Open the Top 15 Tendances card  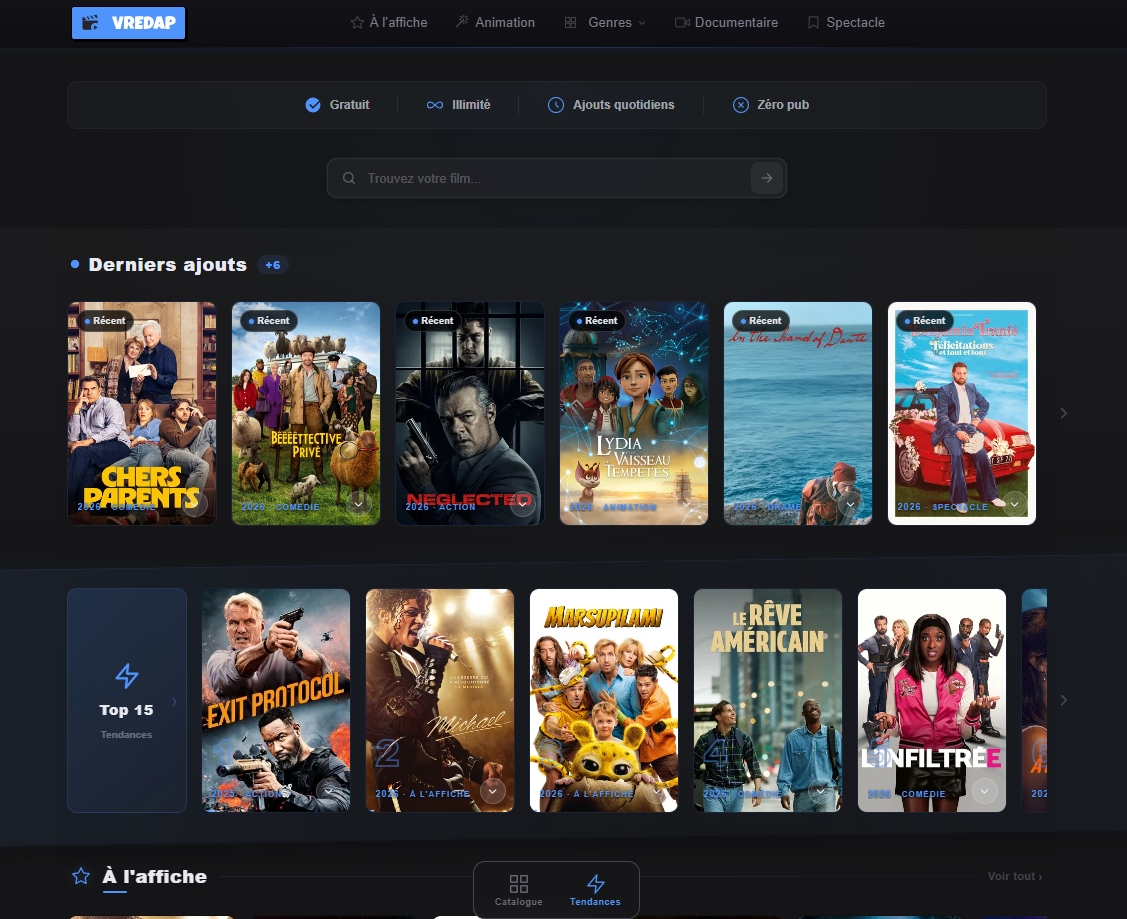click(126, 701)
